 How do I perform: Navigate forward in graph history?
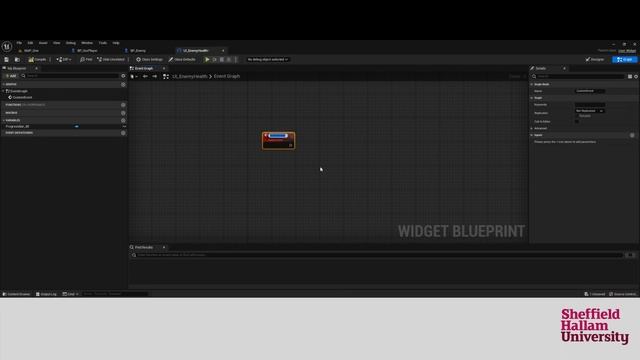pyautogui.click(x=155, y=76)
